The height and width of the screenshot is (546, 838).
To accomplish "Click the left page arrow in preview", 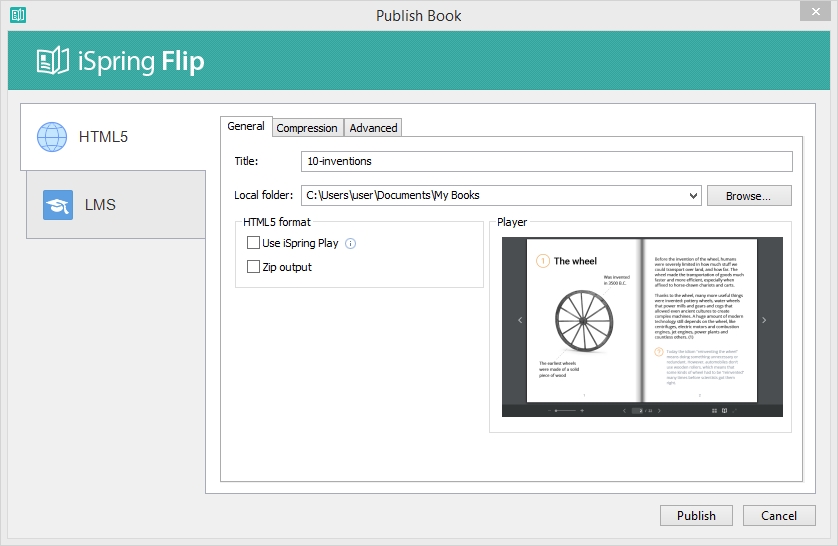I will (x=520, y=320).
